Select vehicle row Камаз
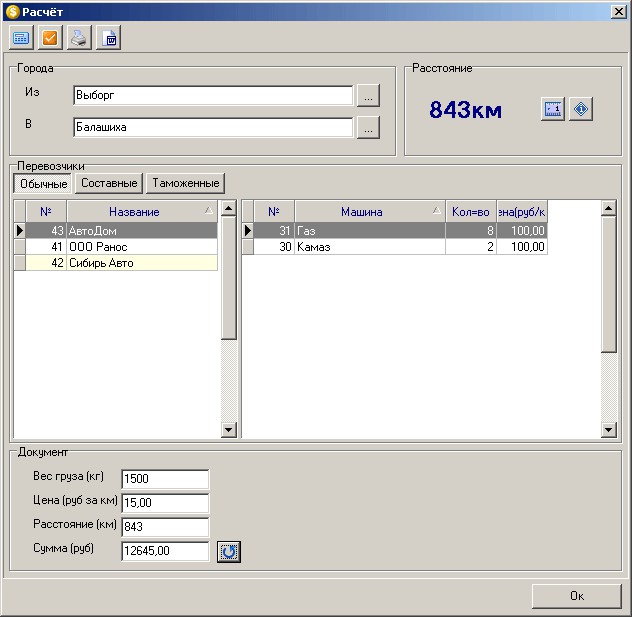 click(x=395, y=247)
